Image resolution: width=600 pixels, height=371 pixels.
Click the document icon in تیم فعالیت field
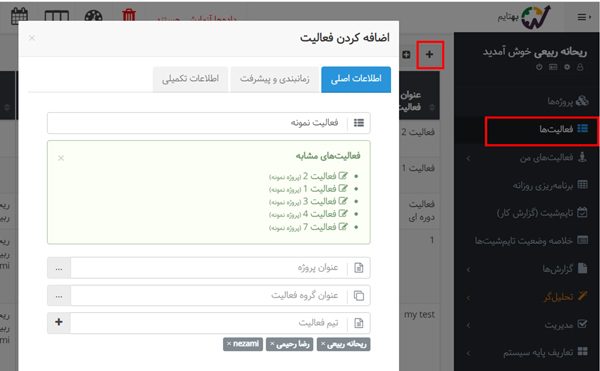[359, 323]
